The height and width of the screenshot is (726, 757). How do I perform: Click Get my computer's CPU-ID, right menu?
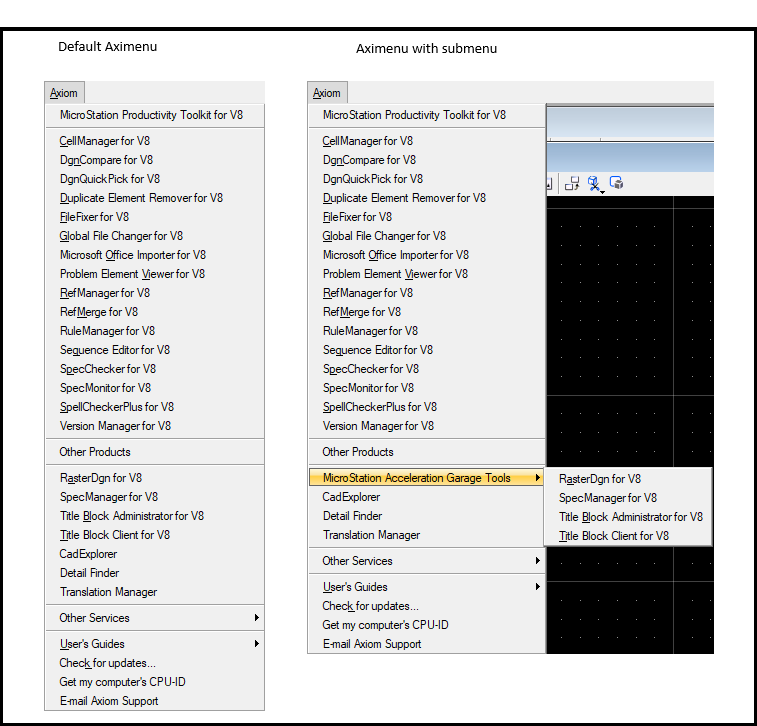click(385, 625)
